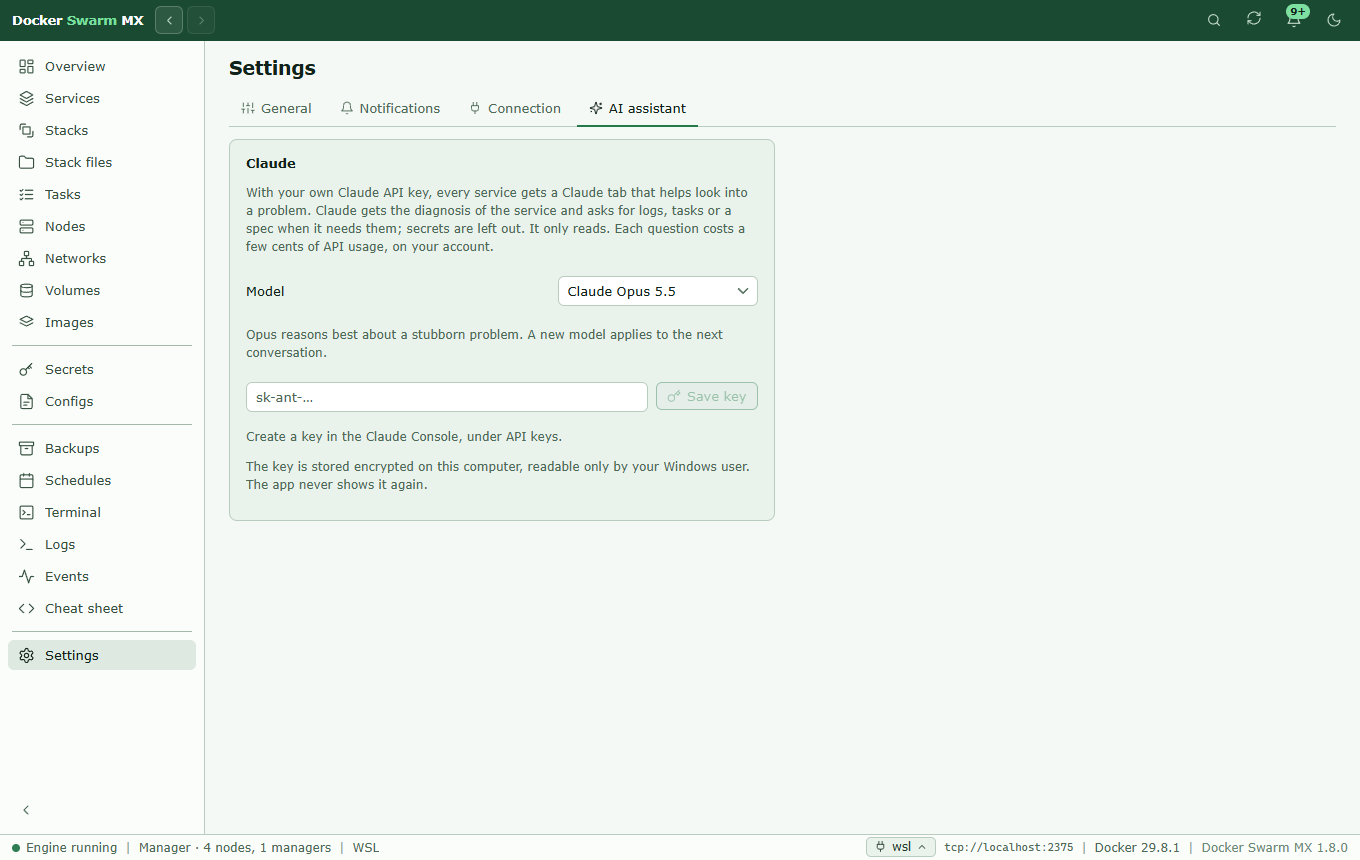1360x860 pixels.
Task: Click the Events activity pulse icon
Action: 27,577
